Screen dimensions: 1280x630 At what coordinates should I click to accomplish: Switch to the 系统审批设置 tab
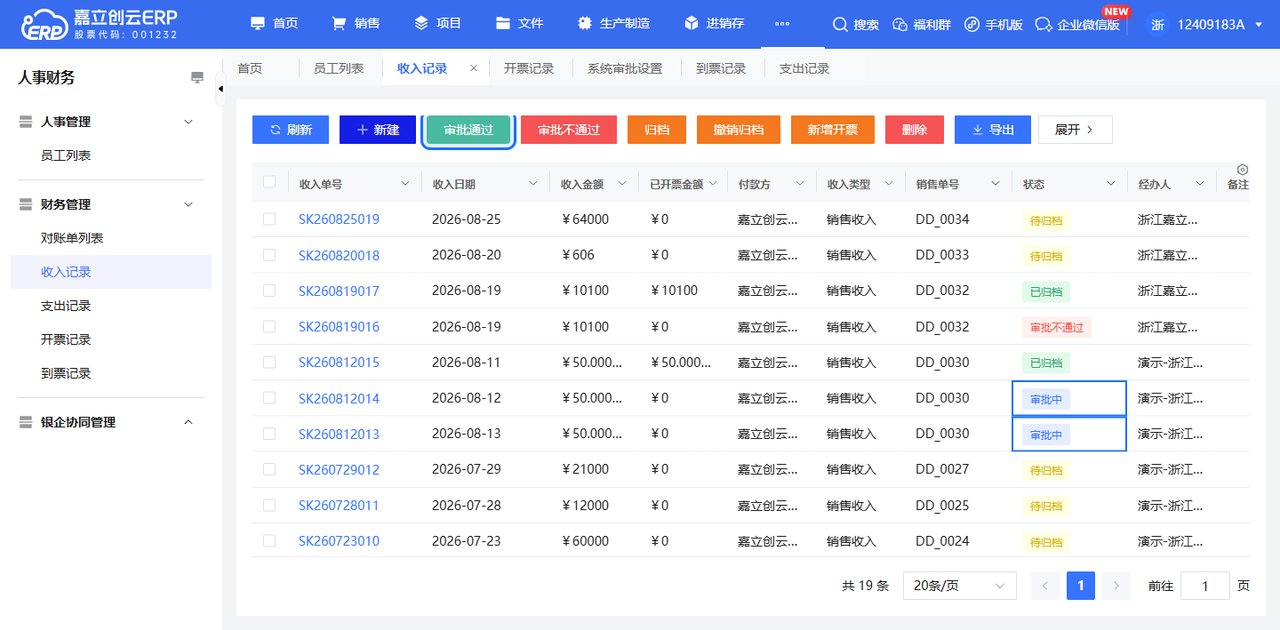(x=625, y=68)
